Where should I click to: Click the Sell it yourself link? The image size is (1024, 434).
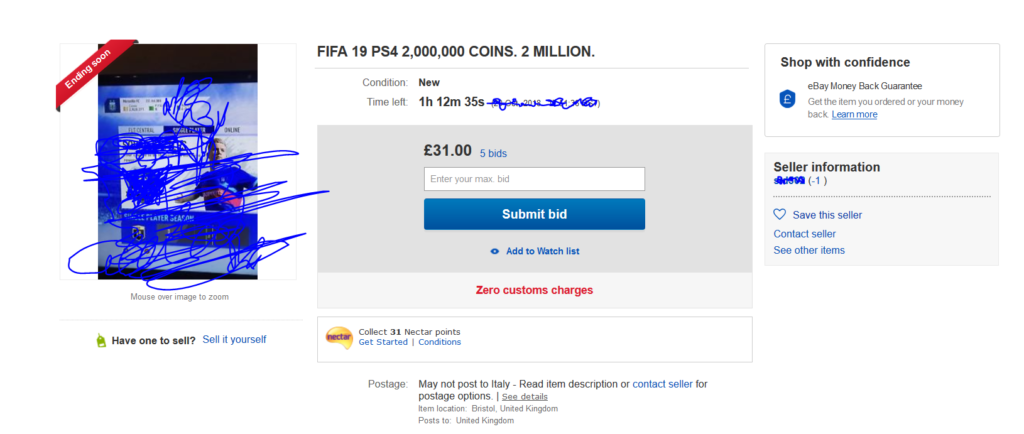pos(234,340)
